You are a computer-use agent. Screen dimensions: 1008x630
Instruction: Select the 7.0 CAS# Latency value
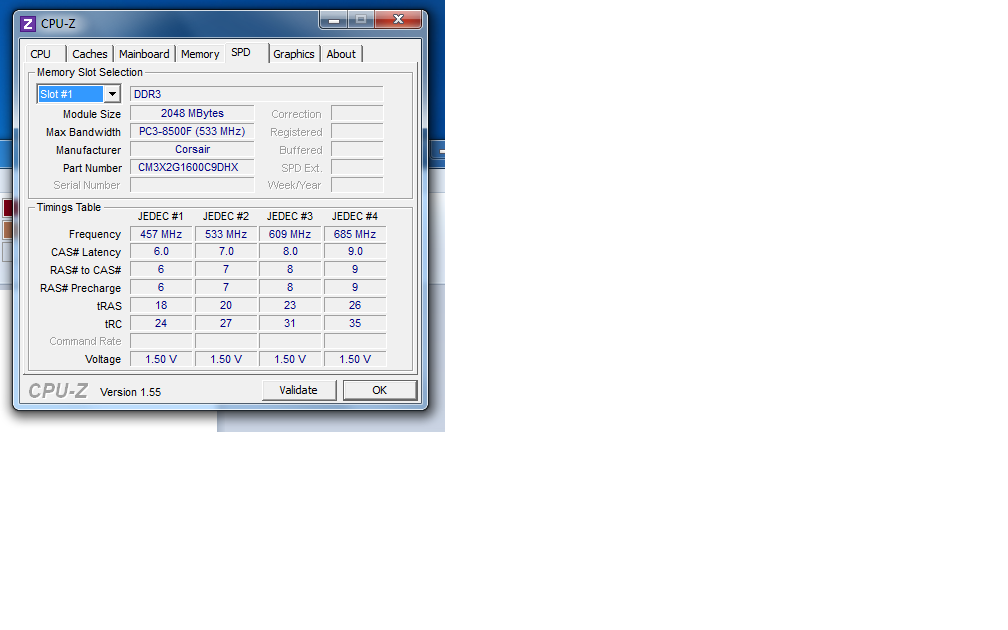(x=226, y=251)
